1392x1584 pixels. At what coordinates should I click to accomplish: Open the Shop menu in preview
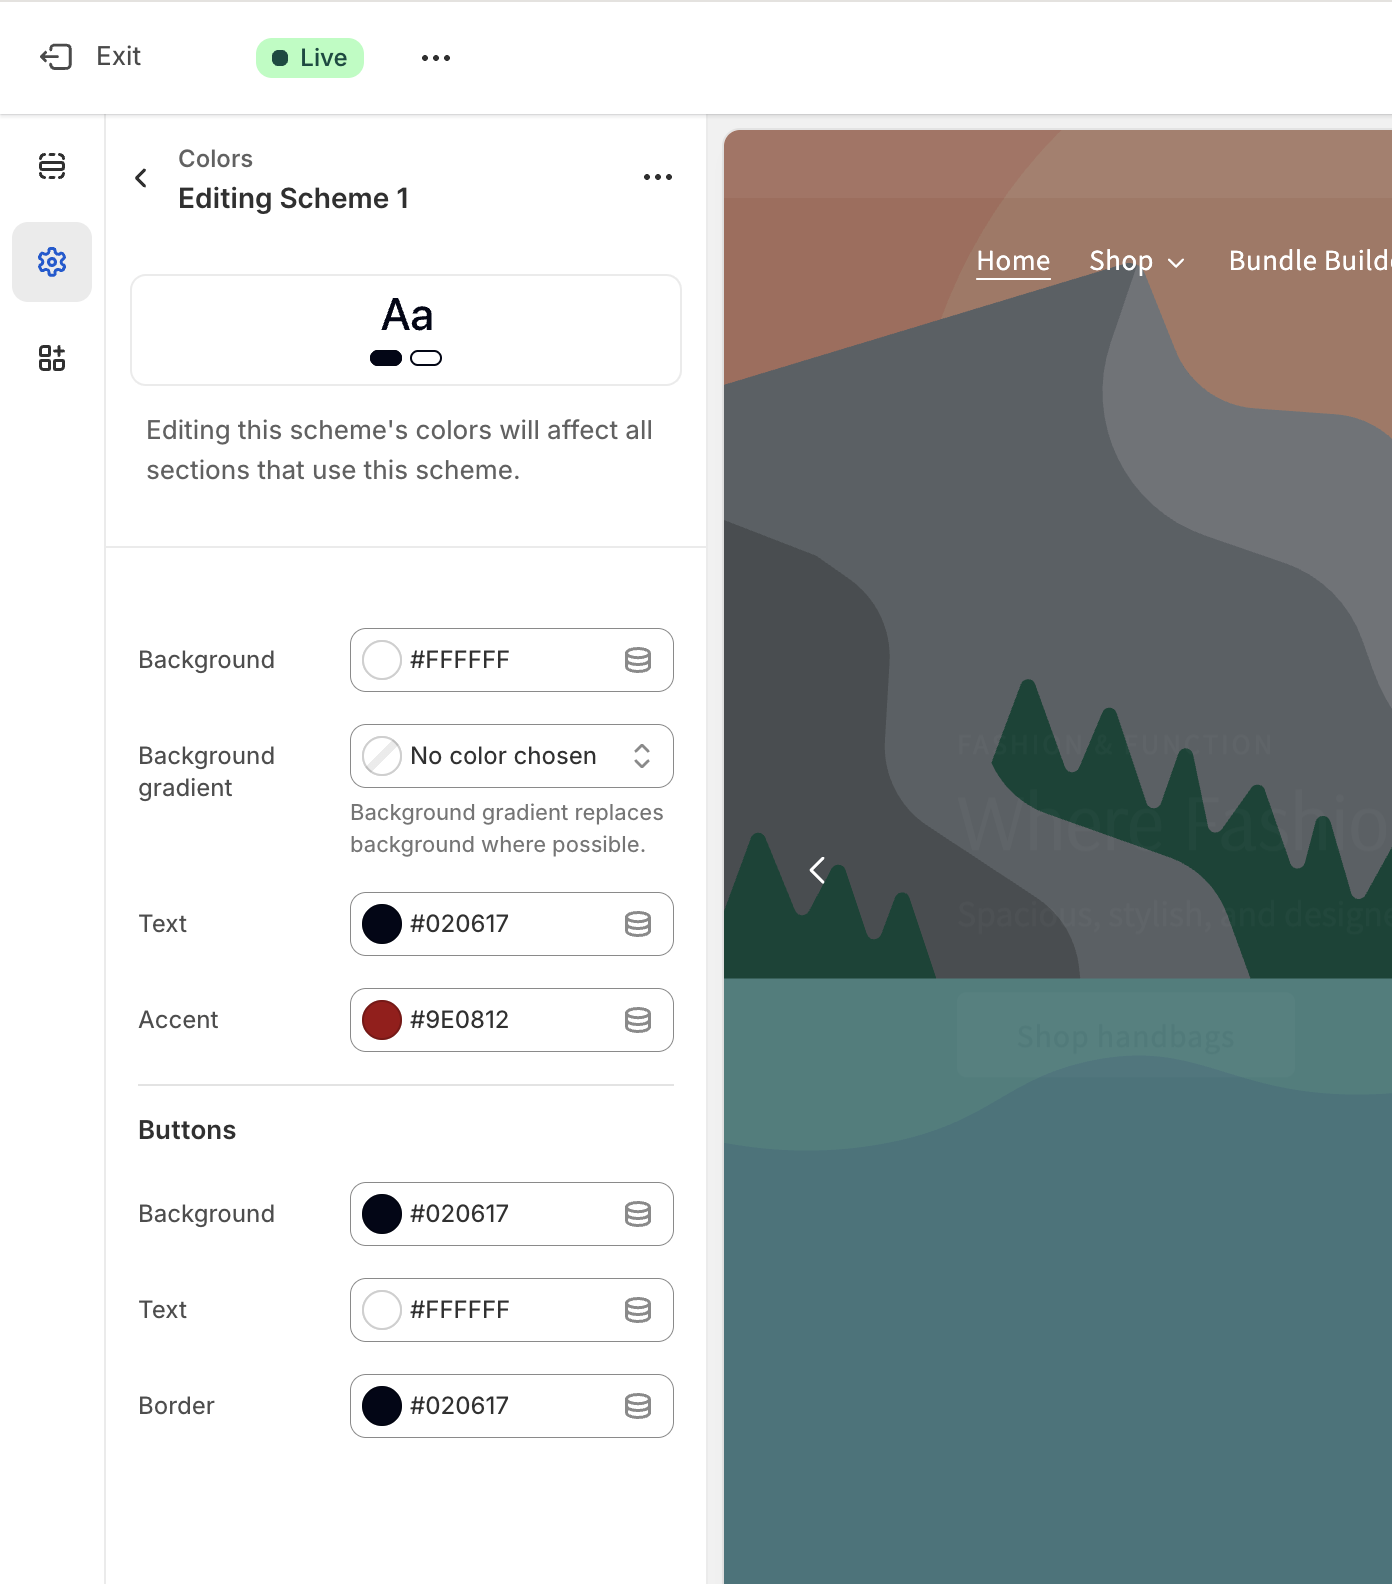1136,261
